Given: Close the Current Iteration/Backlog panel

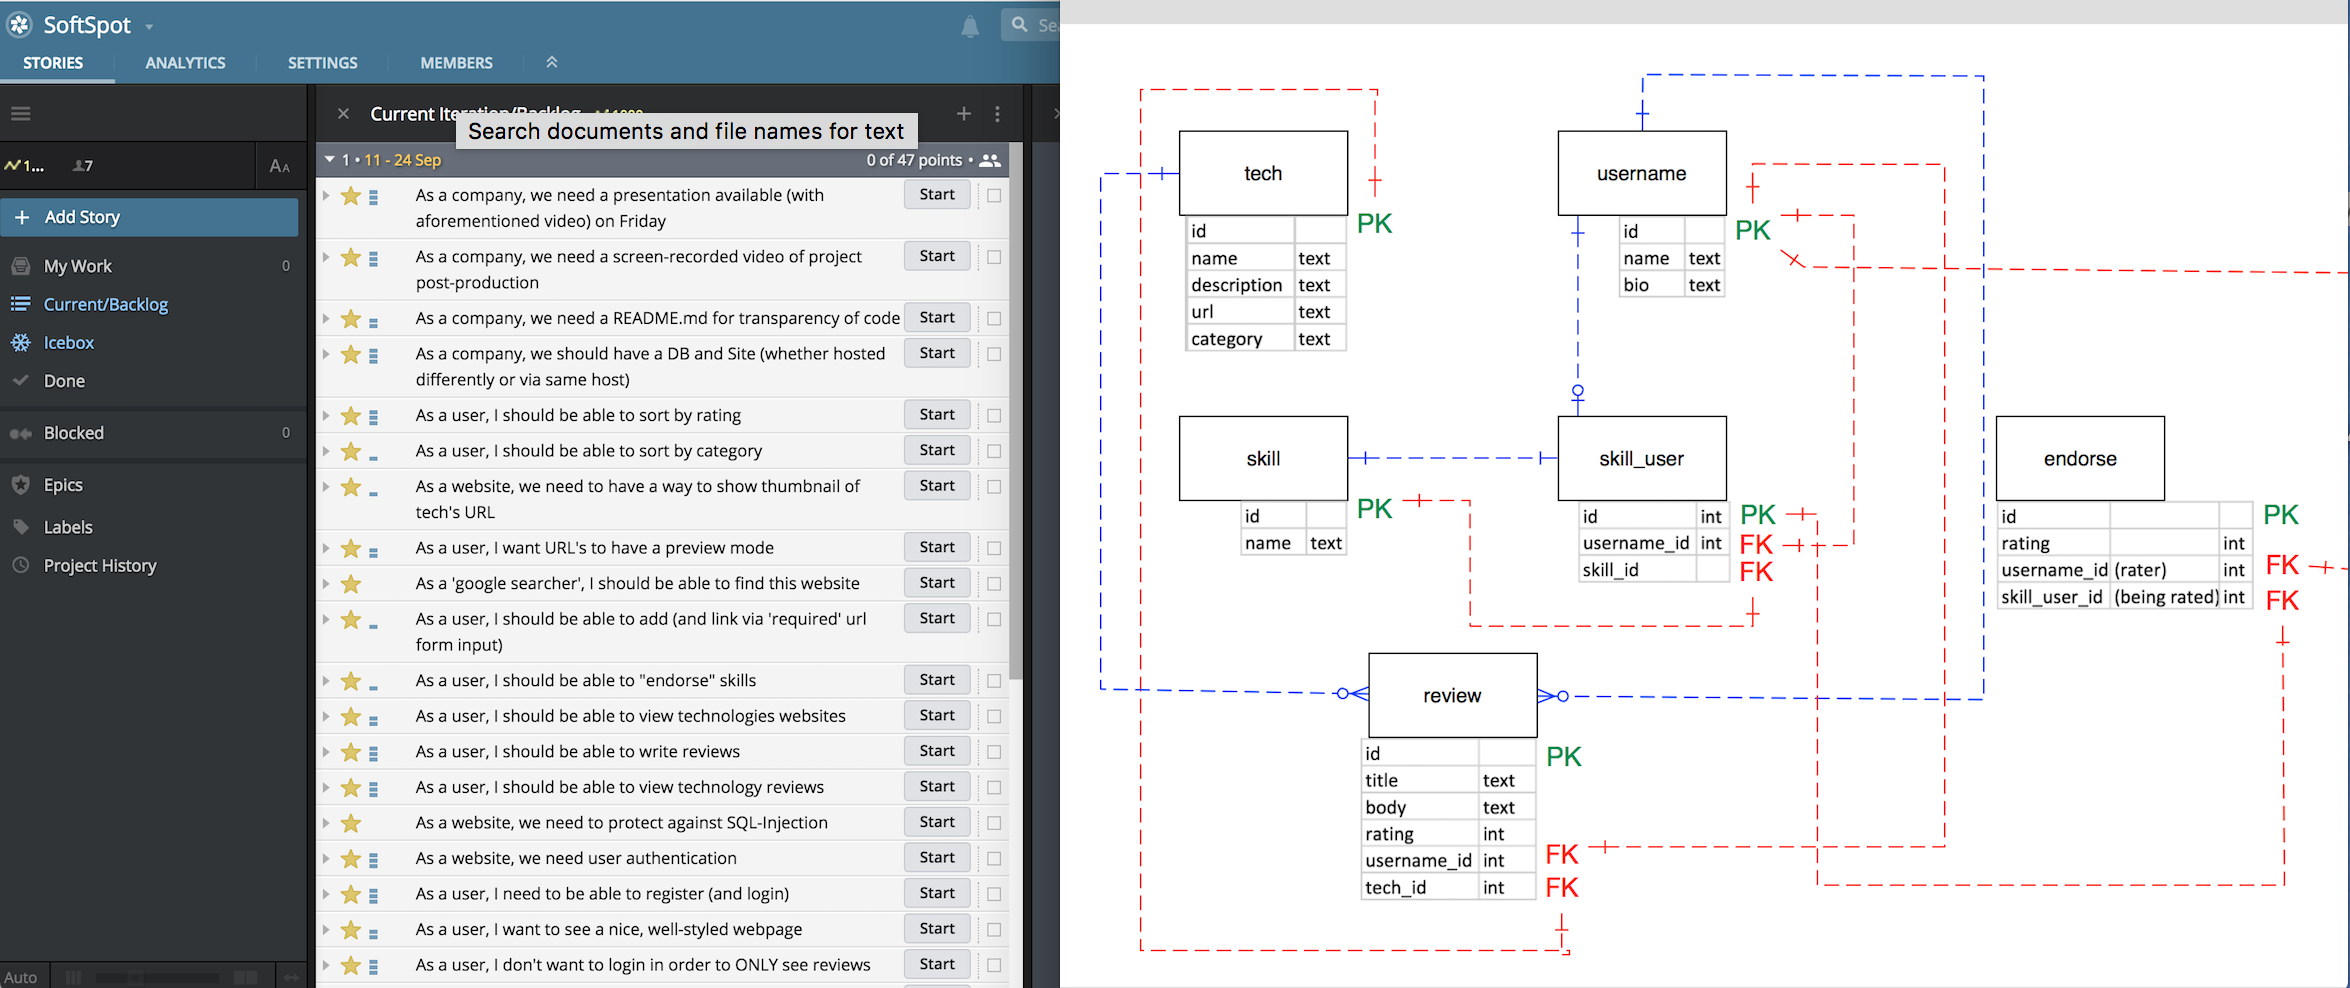Looking at the screenshot, I should coord(343,114).
